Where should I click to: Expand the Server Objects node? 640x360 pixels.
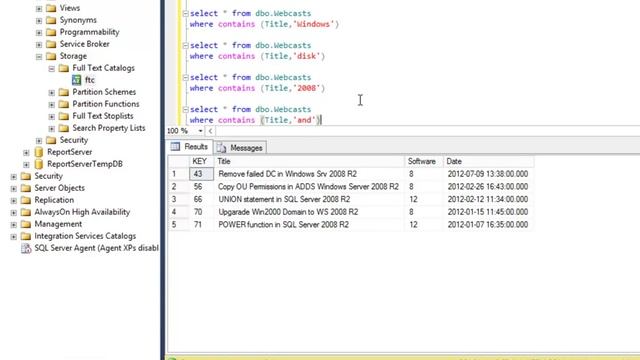tap(13, 189)
